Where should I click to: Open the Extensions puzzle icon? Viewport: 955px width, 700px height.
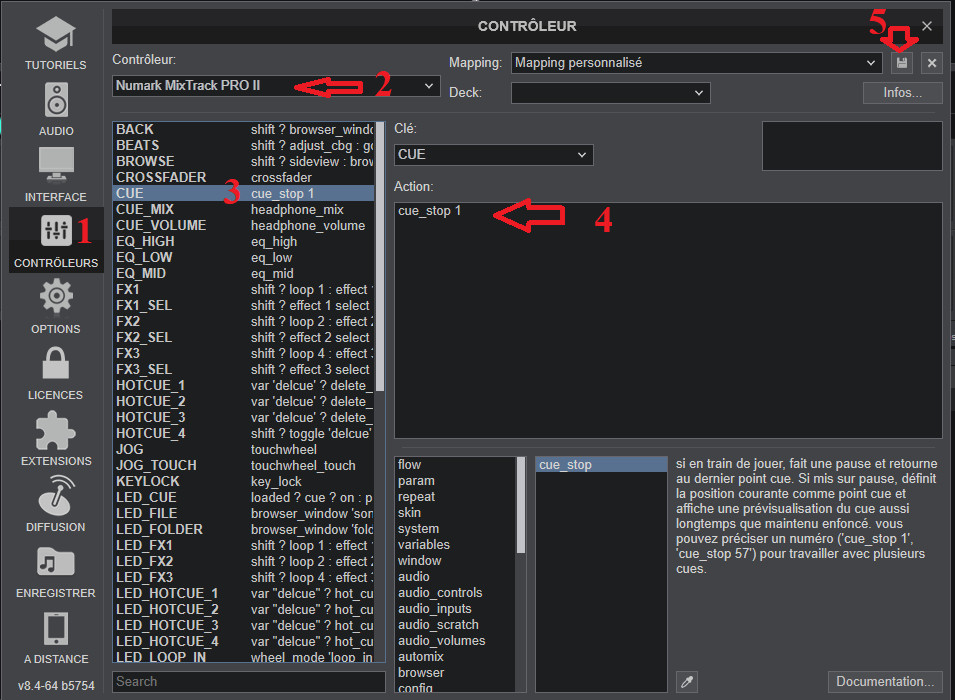pos(55,431)
